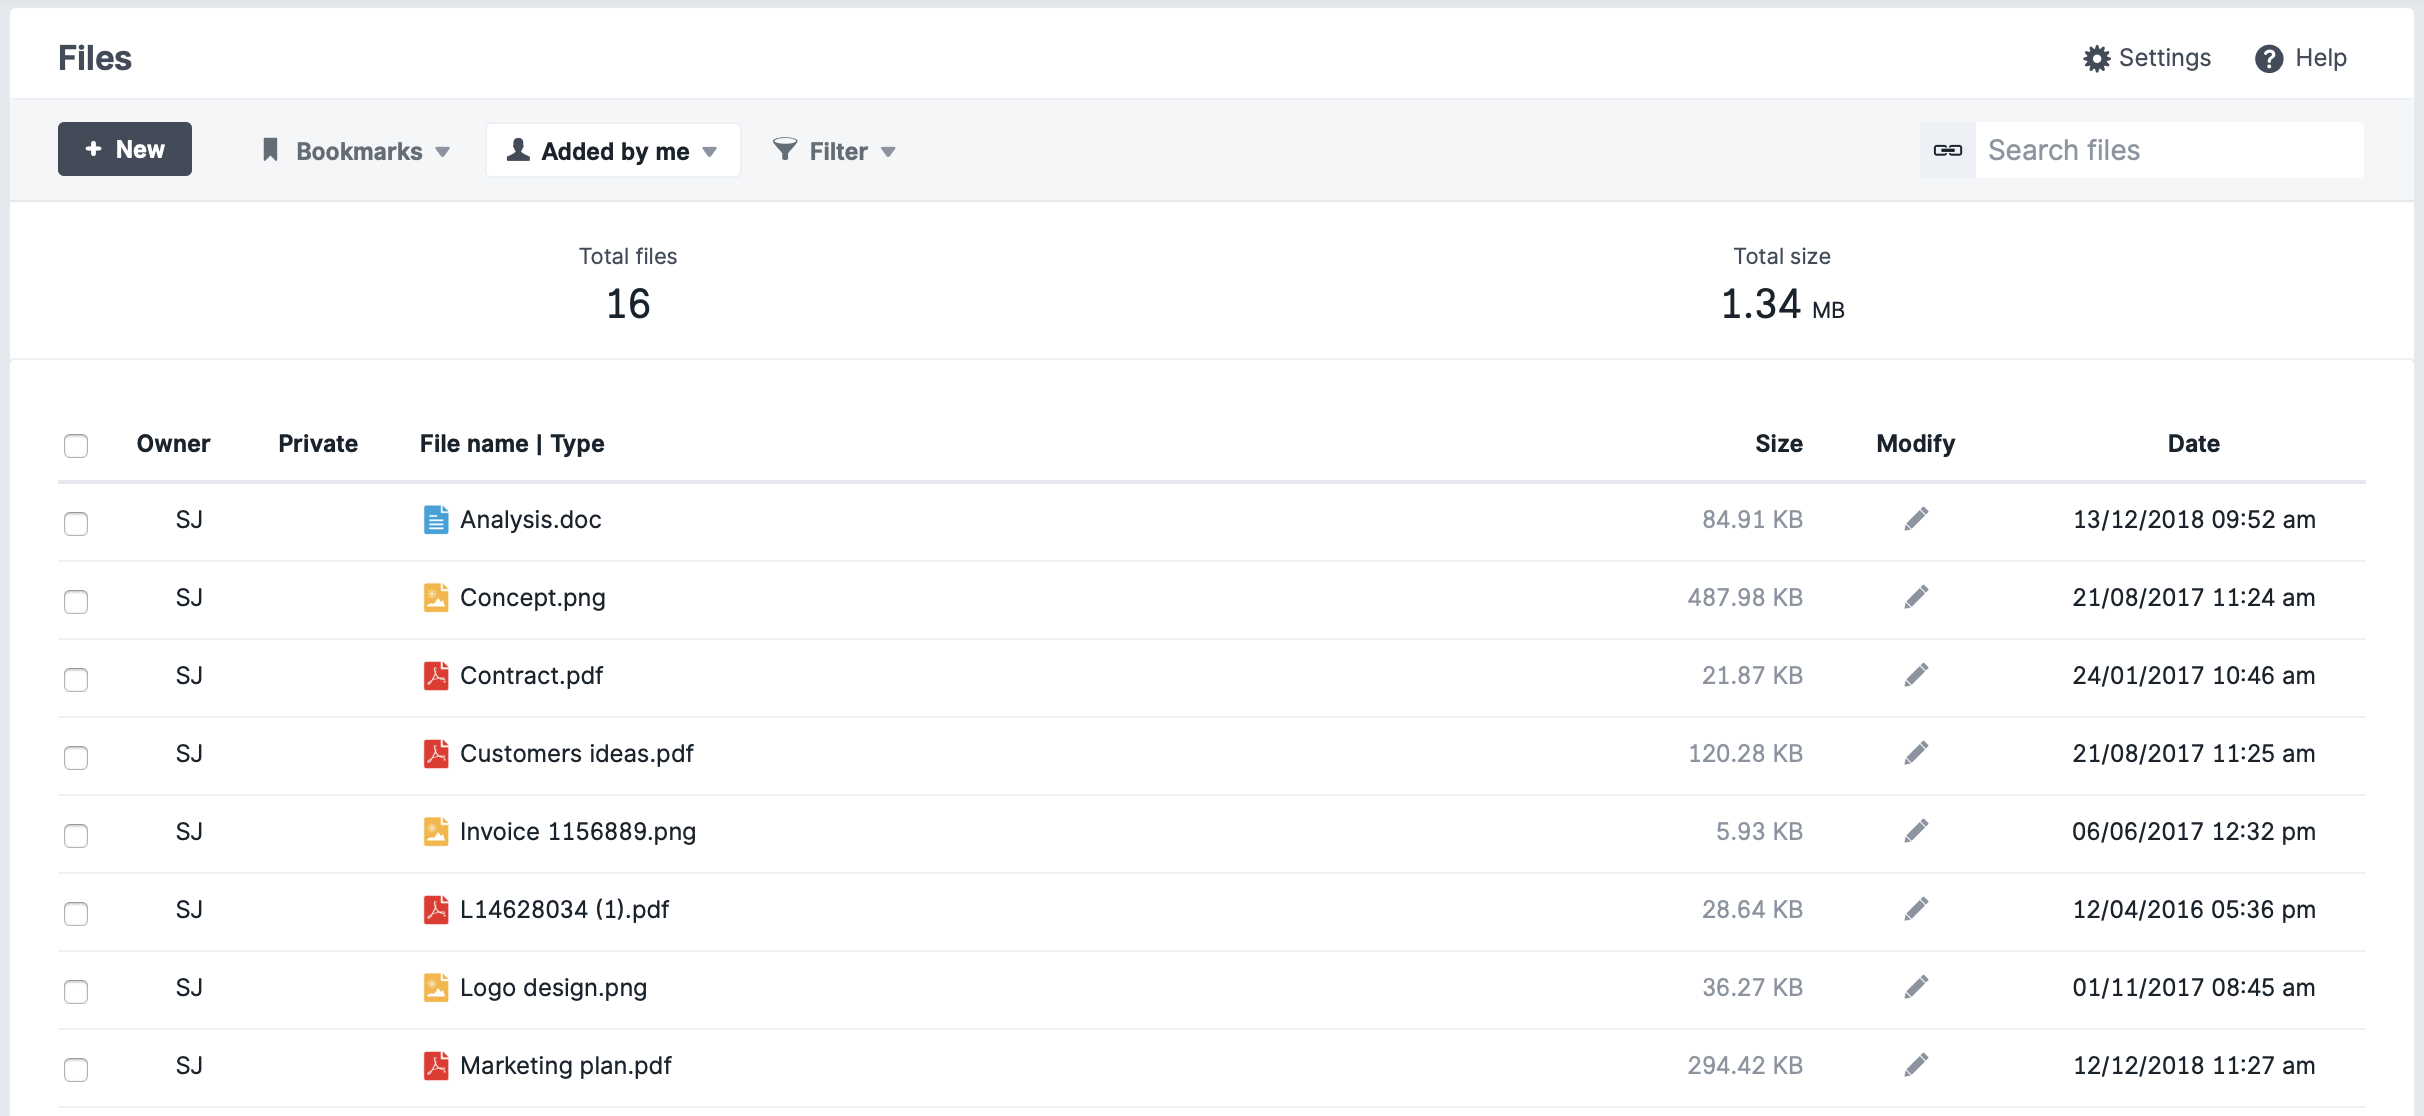The width and height of the screenshot is (2424, 1116).
Task: Click the Total files count 16
Action: [x=628, y=304]
